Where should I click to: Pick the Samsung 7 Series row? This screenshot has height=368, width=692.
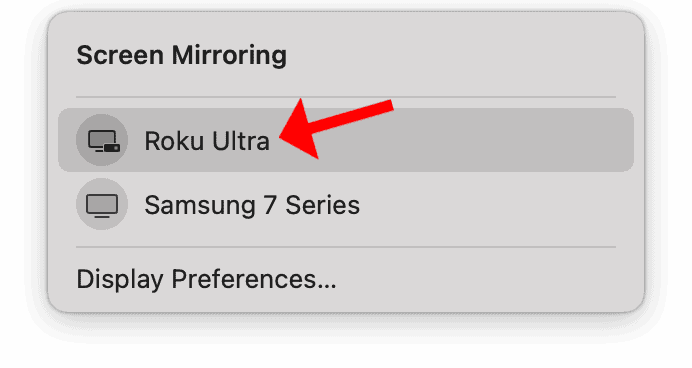(346, 204)
